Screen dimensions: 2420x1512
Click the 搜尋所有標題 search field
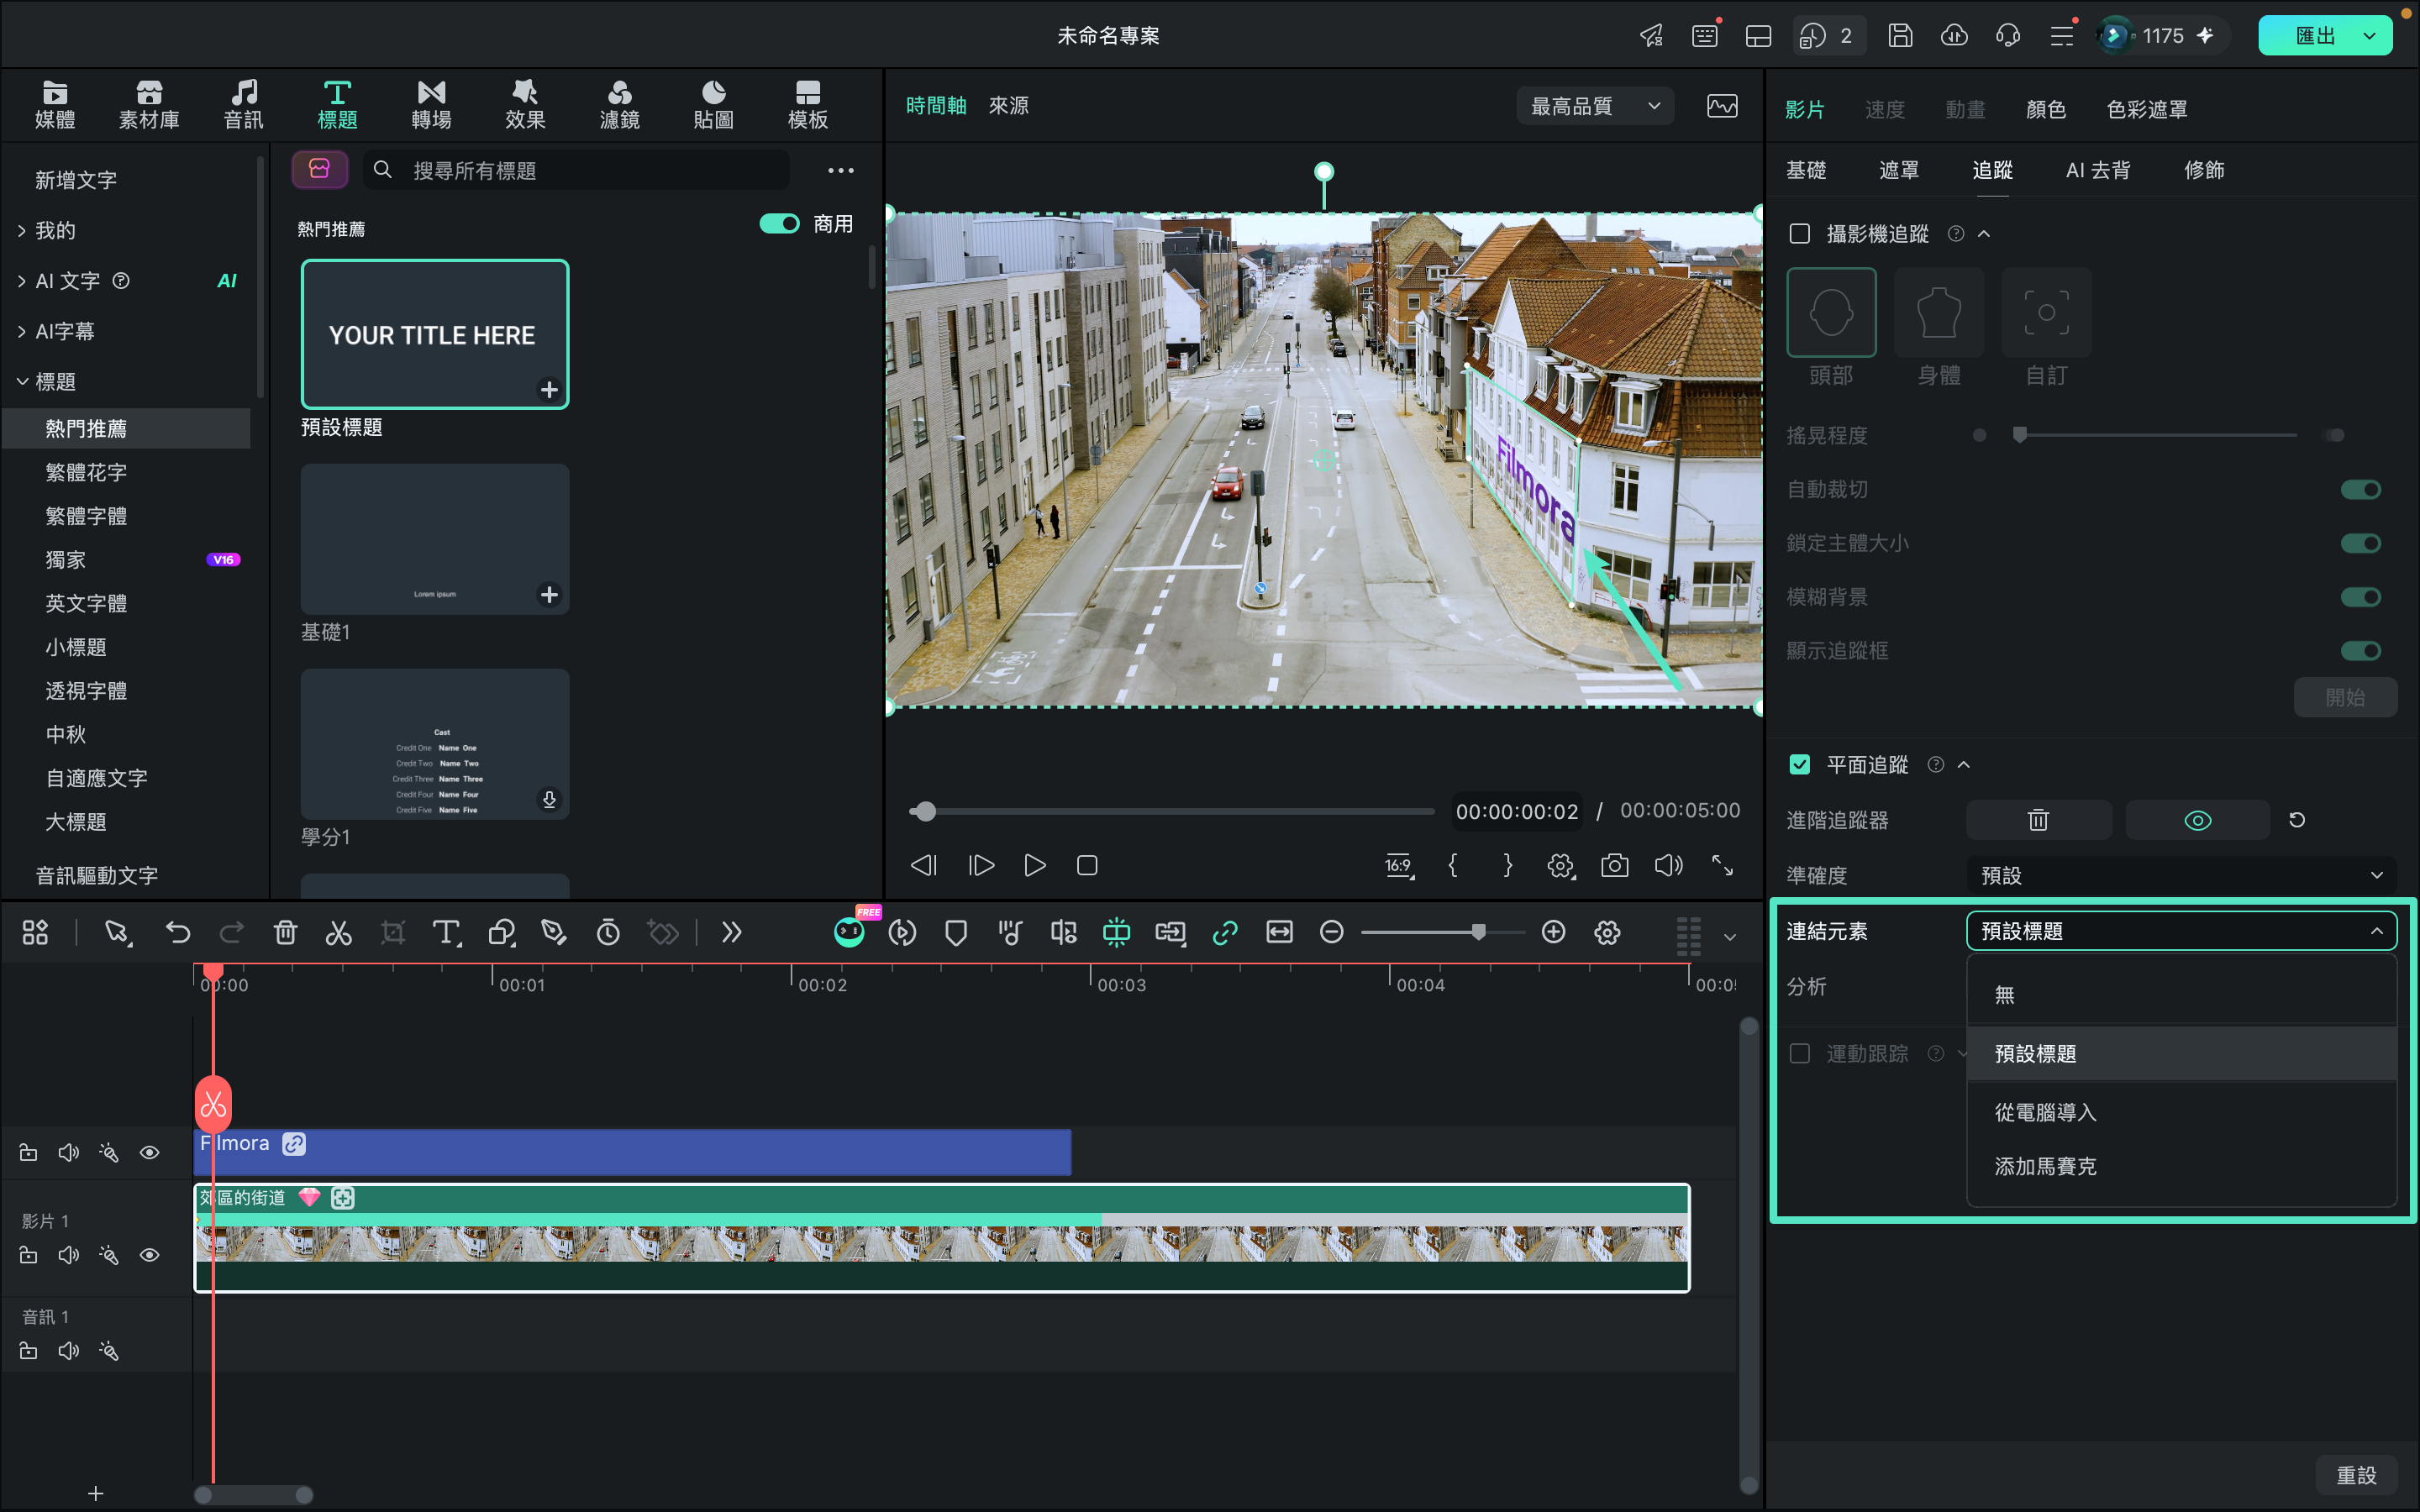[576, 171]
